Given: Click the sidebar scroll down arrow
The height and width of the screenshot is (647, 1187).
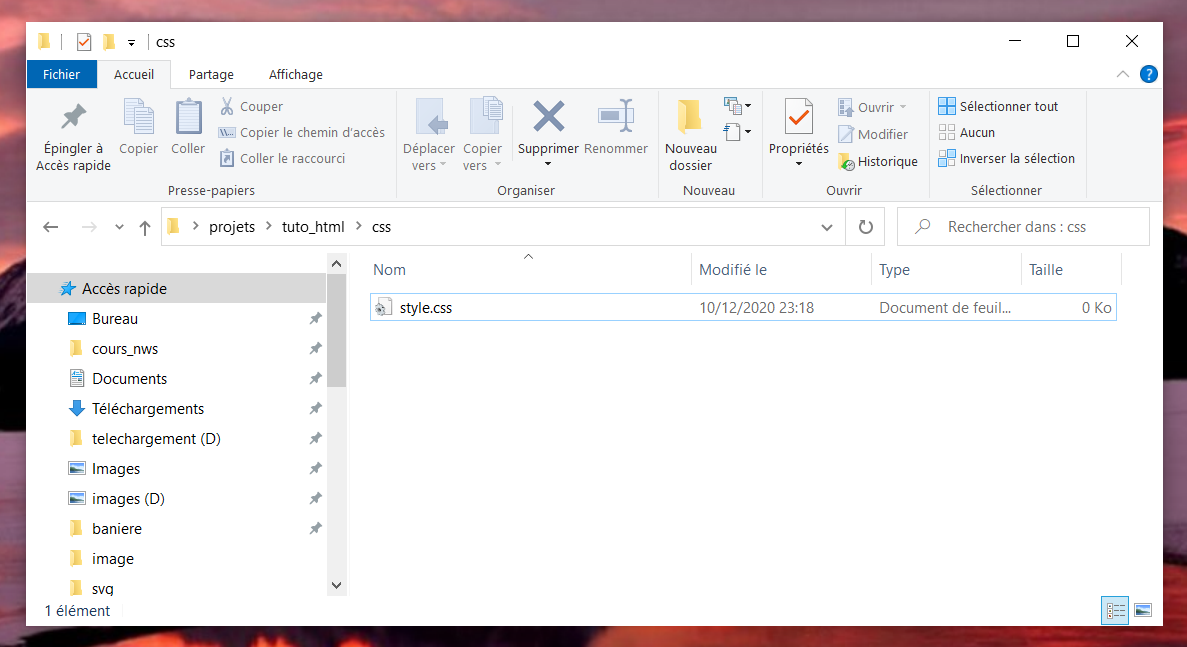Looking at the screenshot, I should click(337, 585).
